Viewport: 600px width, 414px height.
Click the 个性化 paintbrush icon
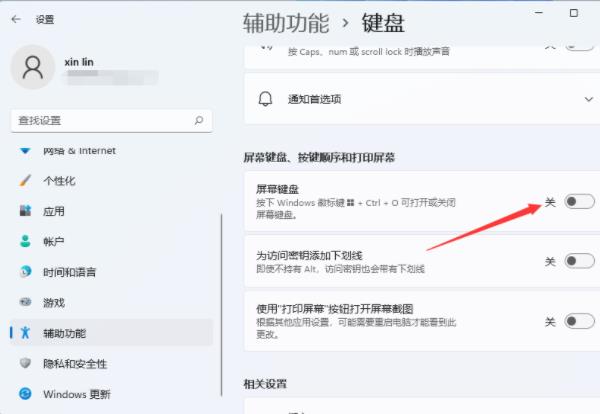(x=25, y=180)
